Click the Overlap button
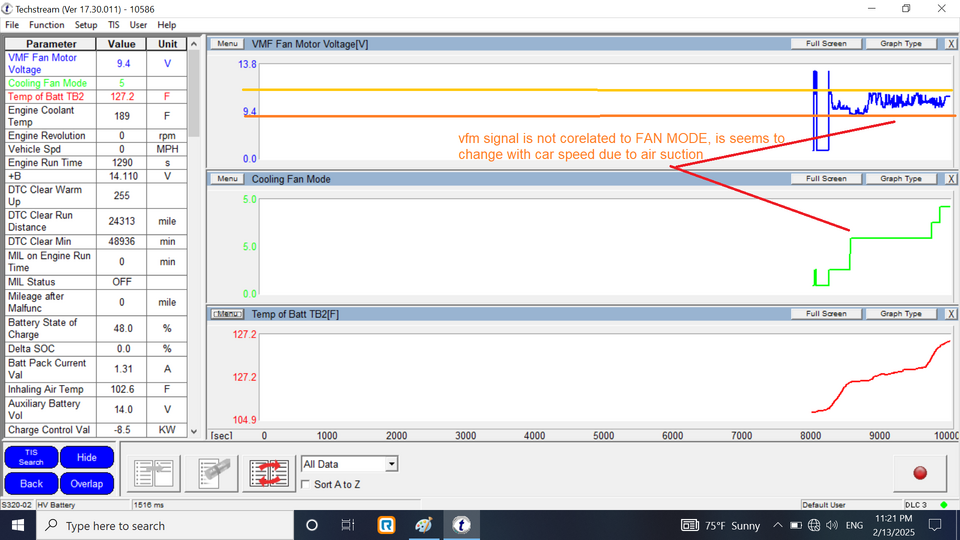960x540 pixels. point(86,484)
